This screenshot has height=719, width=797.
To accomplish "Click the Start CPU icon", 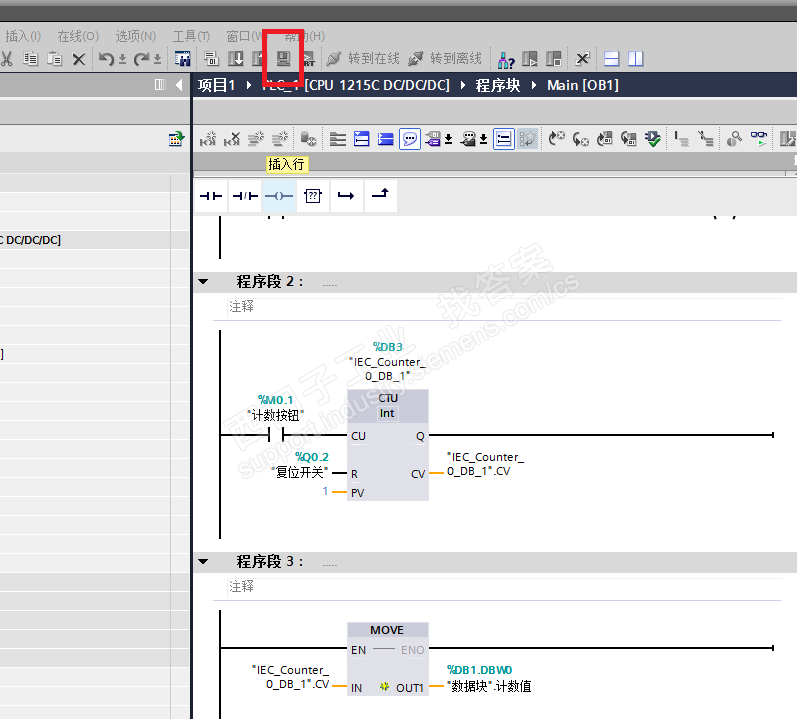I will (x=530, y=59).
